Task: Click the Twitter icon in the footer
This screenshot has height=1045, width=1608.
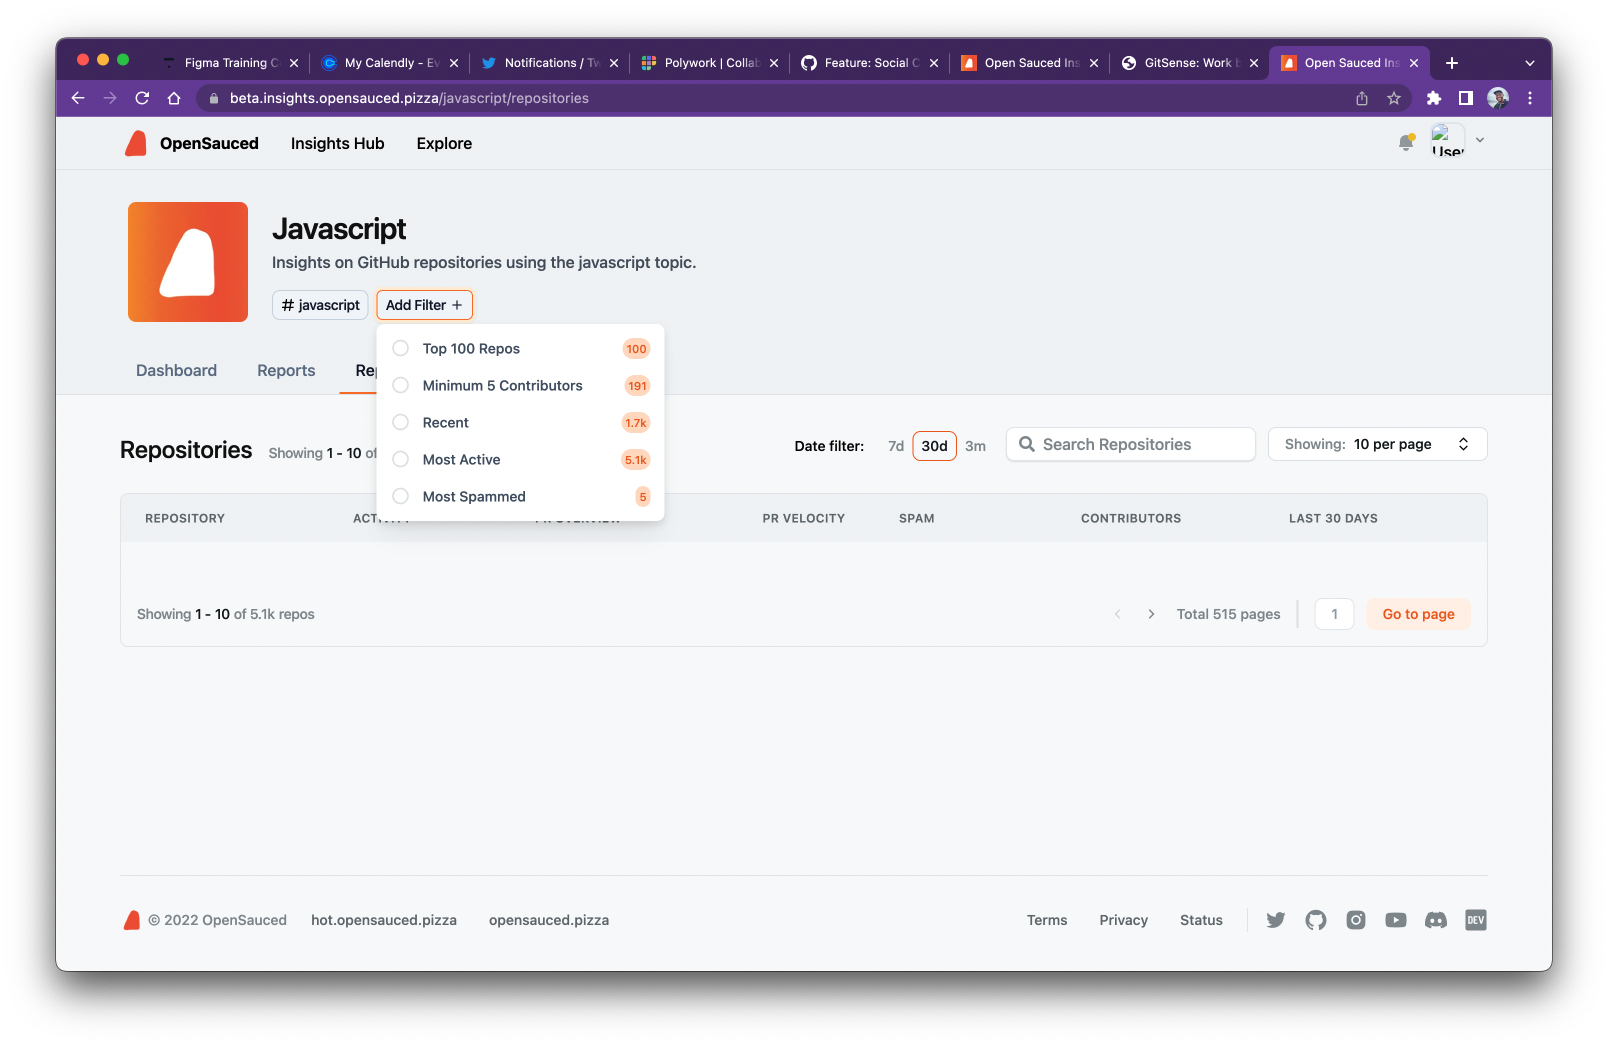Action: tap(1276, 920)
